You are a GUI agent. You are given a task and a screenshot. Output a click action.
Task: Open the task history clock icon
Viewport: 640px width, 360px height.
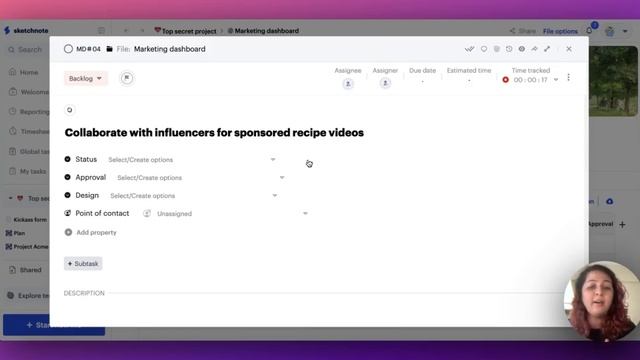[509, 49]
